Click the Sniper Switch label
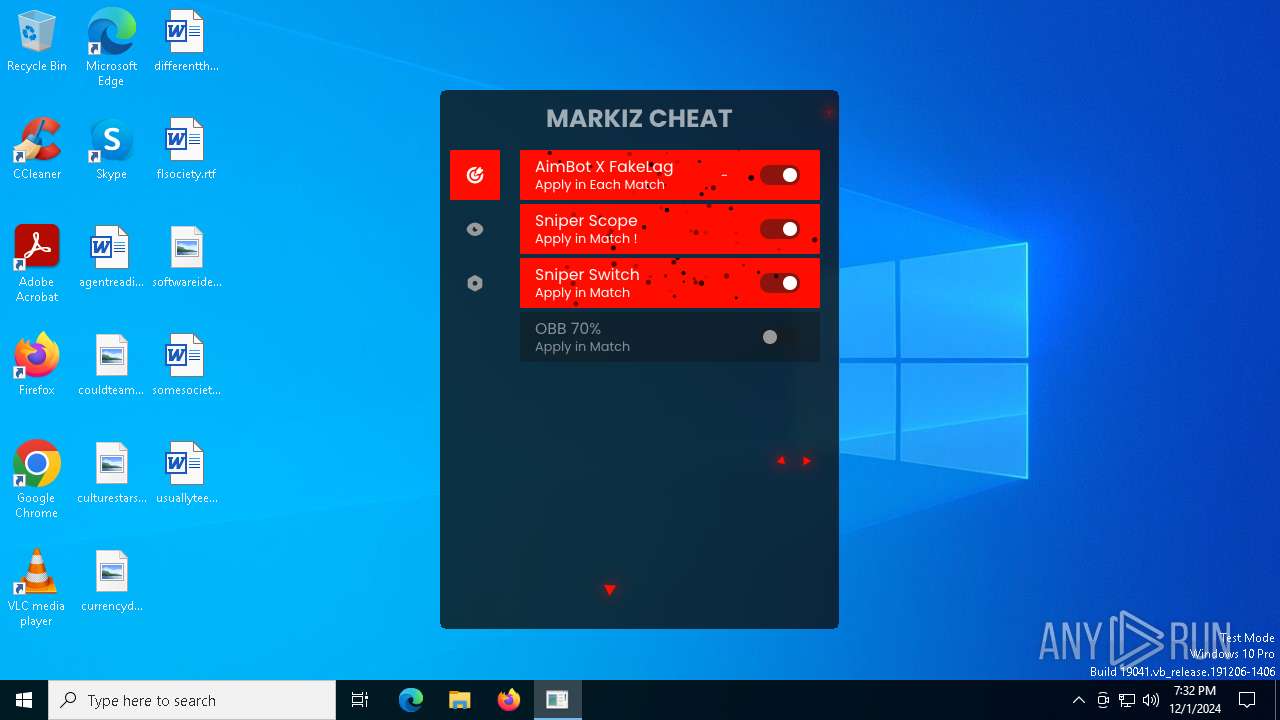This screenshot has width=1280, height=720. 587,275
